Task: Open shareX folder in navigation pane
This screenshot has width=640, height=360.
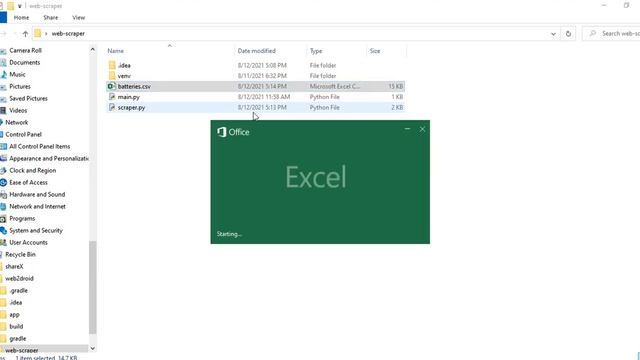Action: click(x=14, y=267)
